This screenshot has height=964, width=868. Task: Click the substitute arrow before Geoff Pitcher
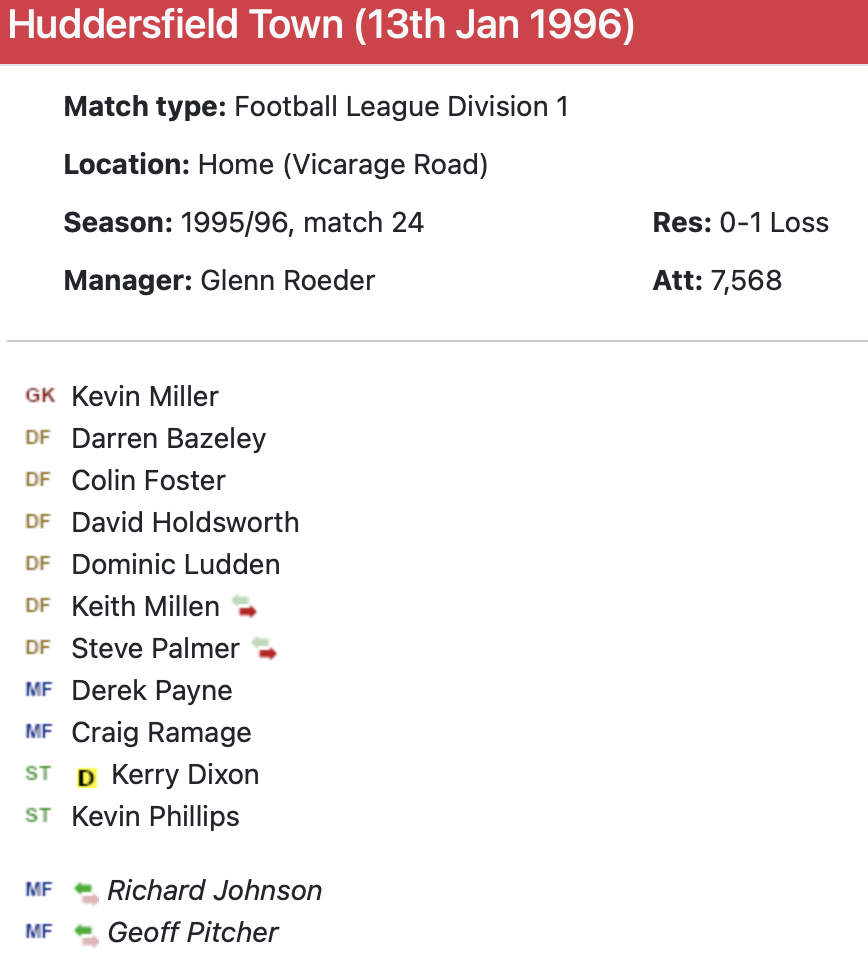pyautogui.click(x=87, y=933)
